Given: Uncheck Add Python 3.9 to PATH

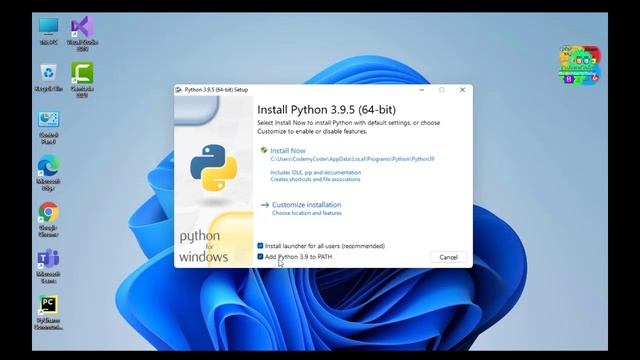Looking at the screenshot, I should click(260, 256).
